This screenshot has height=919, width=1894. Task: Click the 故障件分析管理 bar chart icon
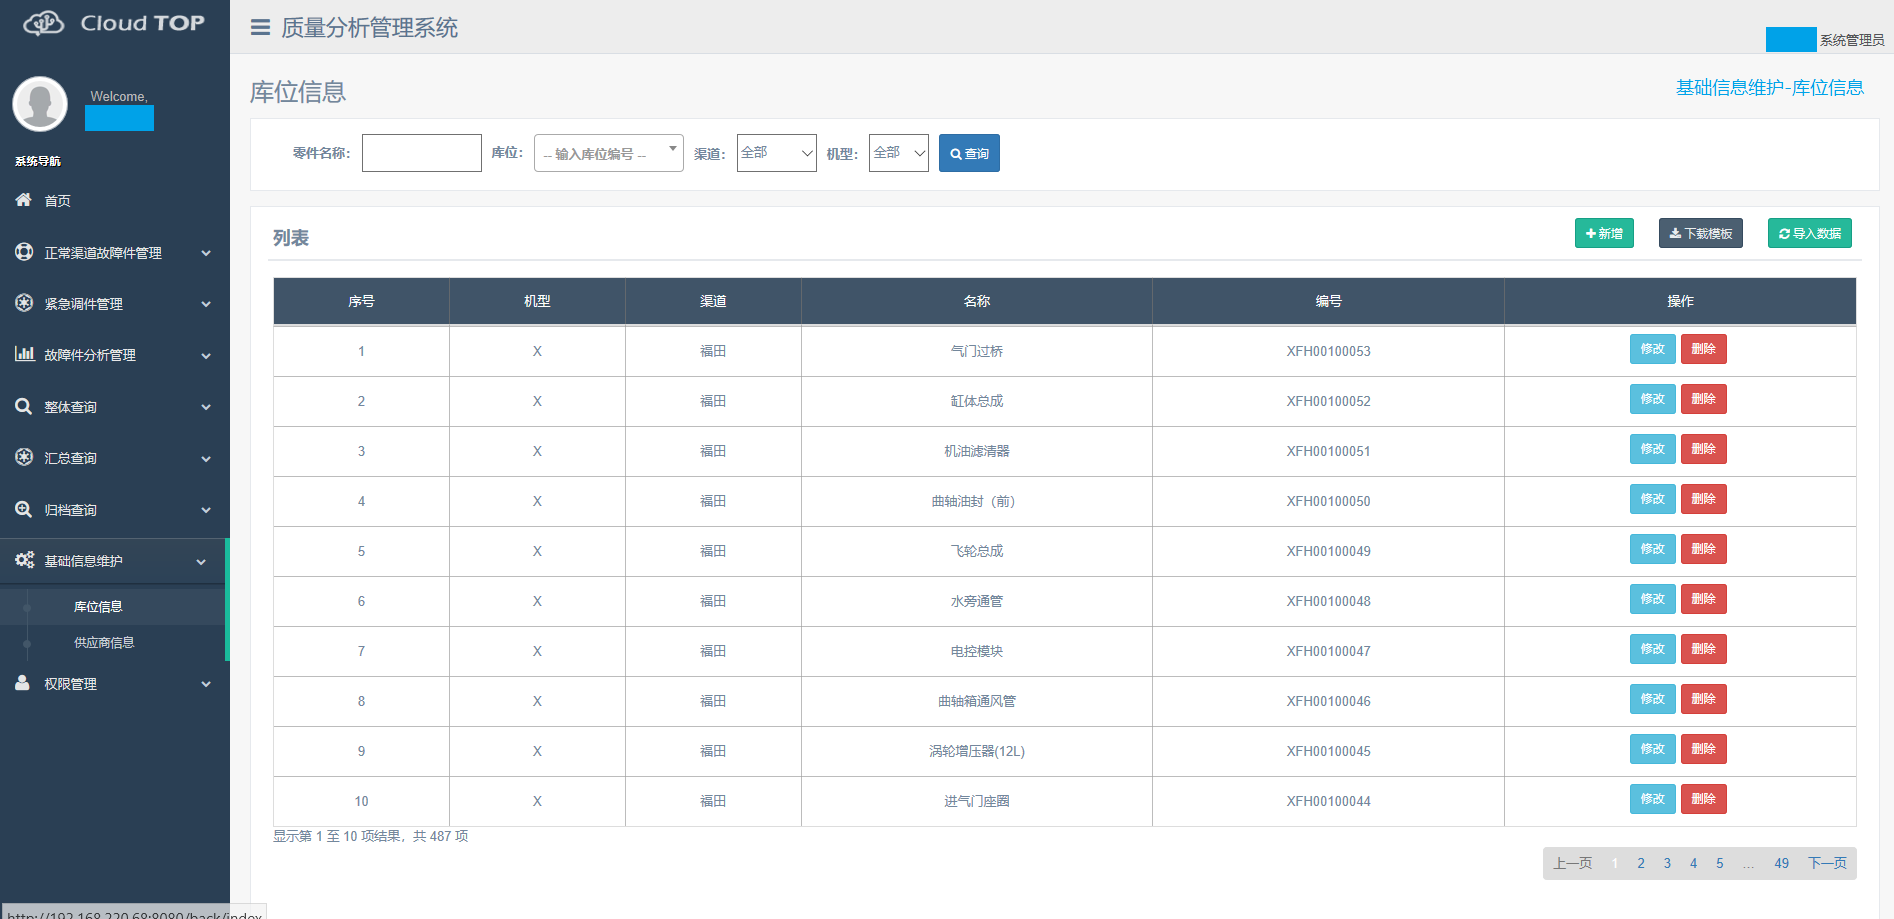pyautogui.click(x=24, y=354)
